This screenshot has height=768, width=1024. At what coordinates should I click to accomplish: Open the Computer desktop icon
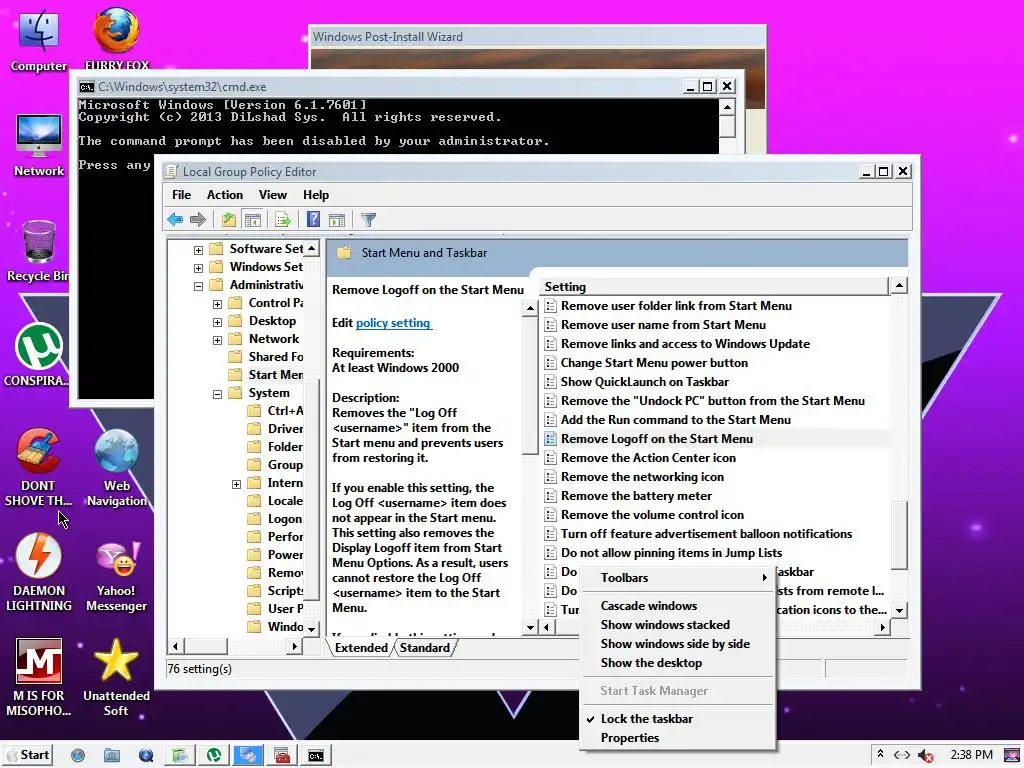pyautogui.click(x=39, y=39)
